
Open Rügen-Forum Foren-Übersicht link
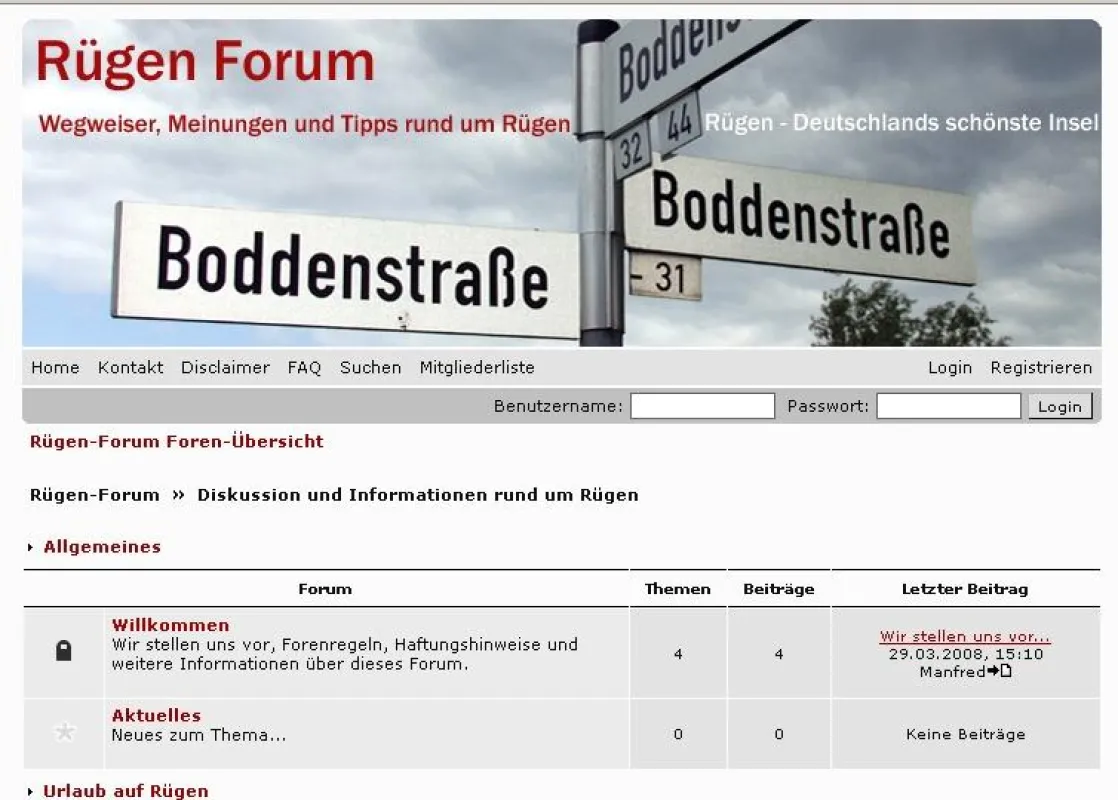[177, 441]
